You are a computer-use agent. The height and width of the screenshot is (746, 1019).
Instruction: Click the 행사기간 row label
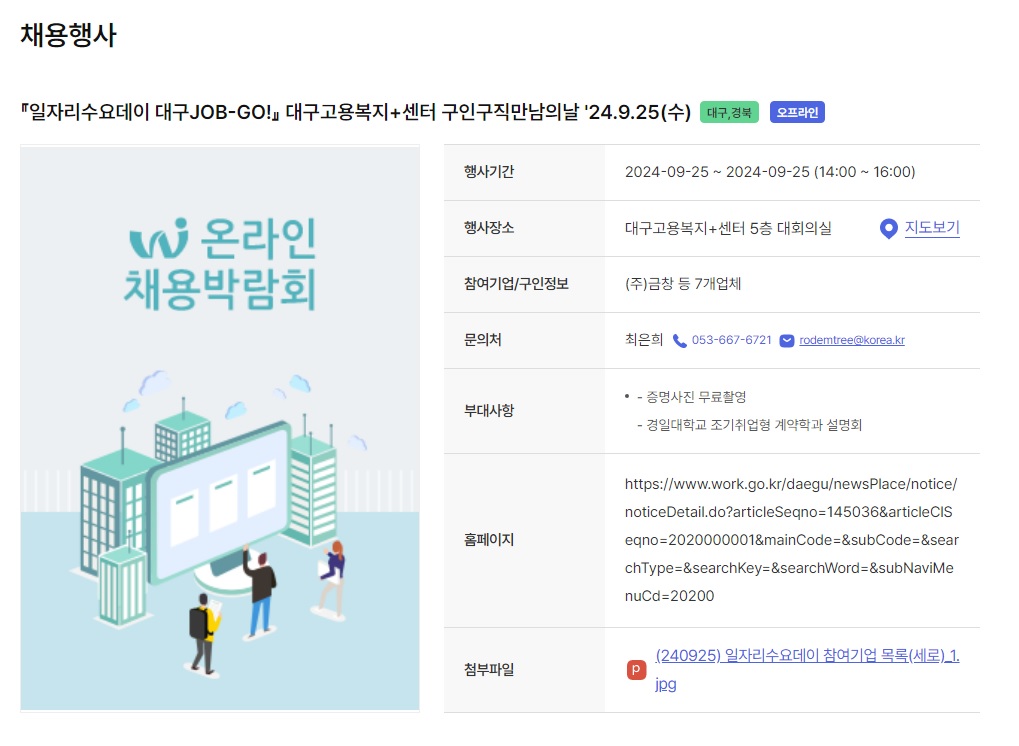[489, 172]
